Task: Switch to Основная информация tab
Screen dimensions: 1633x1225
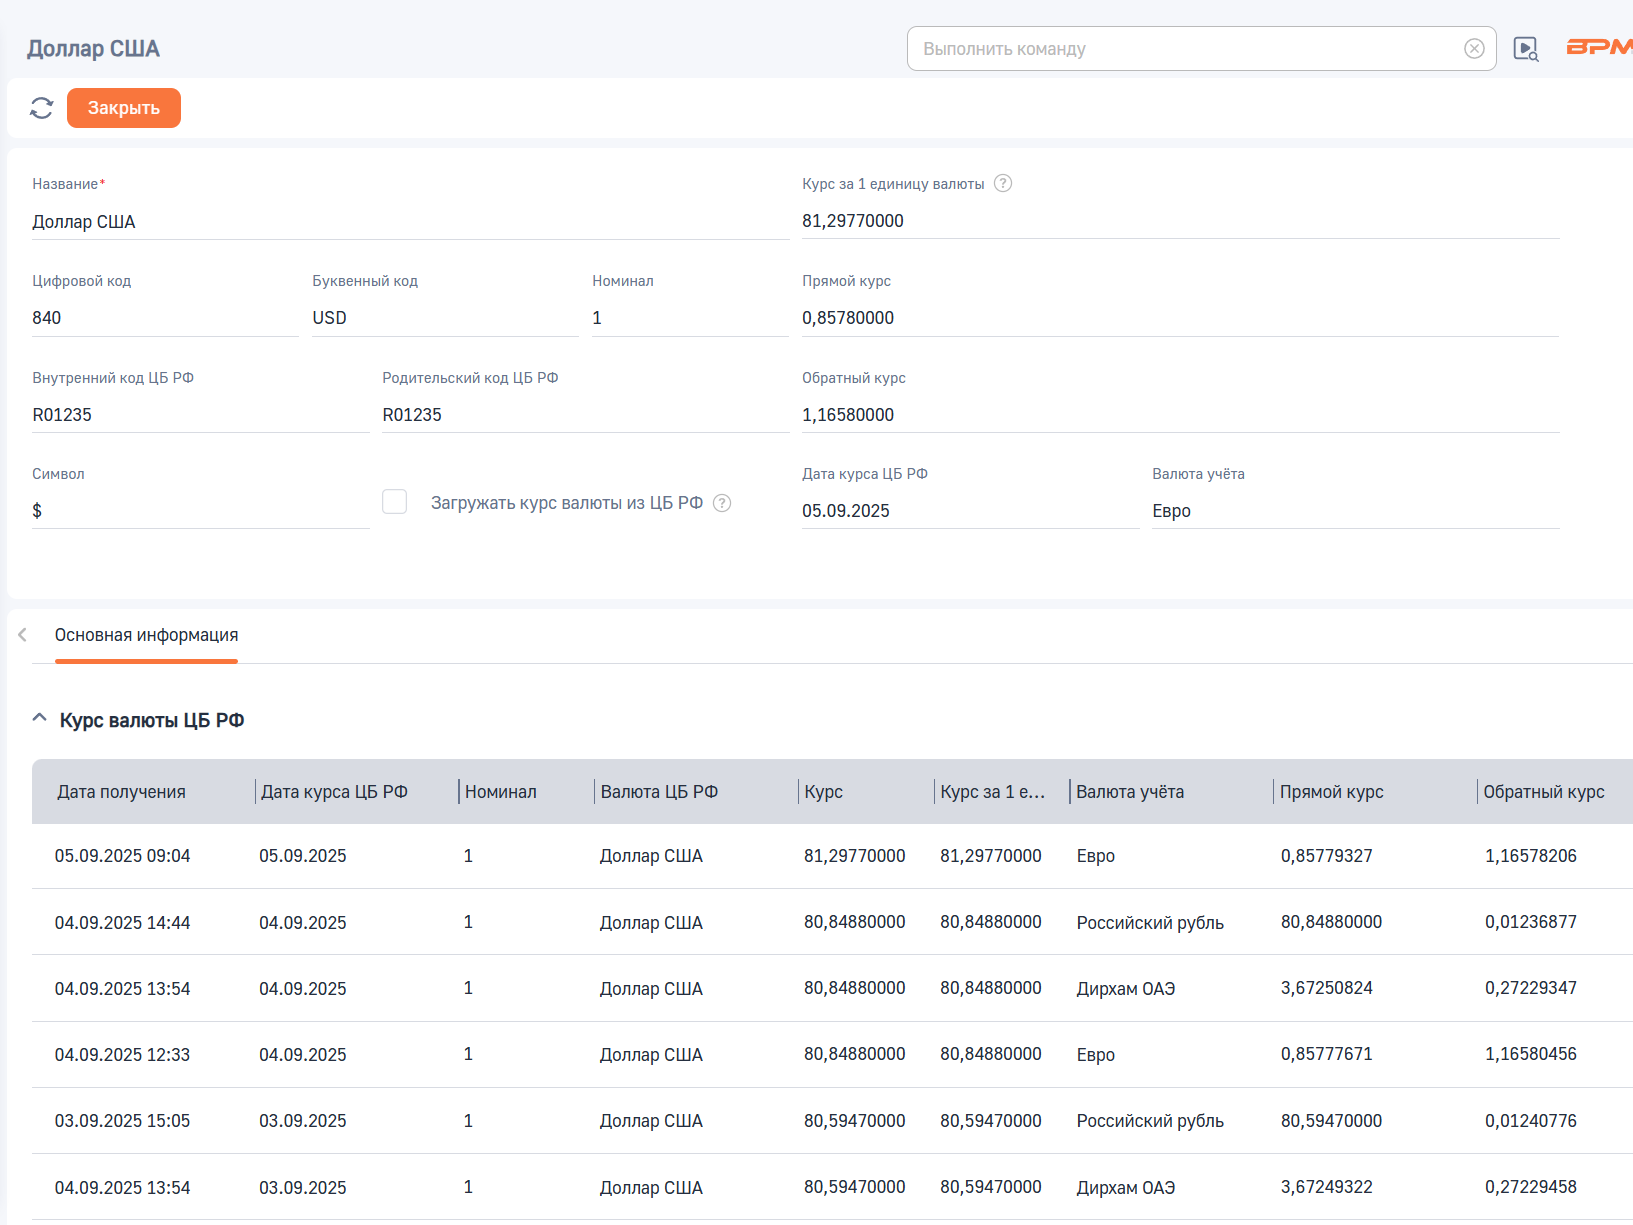Action: pos(146,635)
